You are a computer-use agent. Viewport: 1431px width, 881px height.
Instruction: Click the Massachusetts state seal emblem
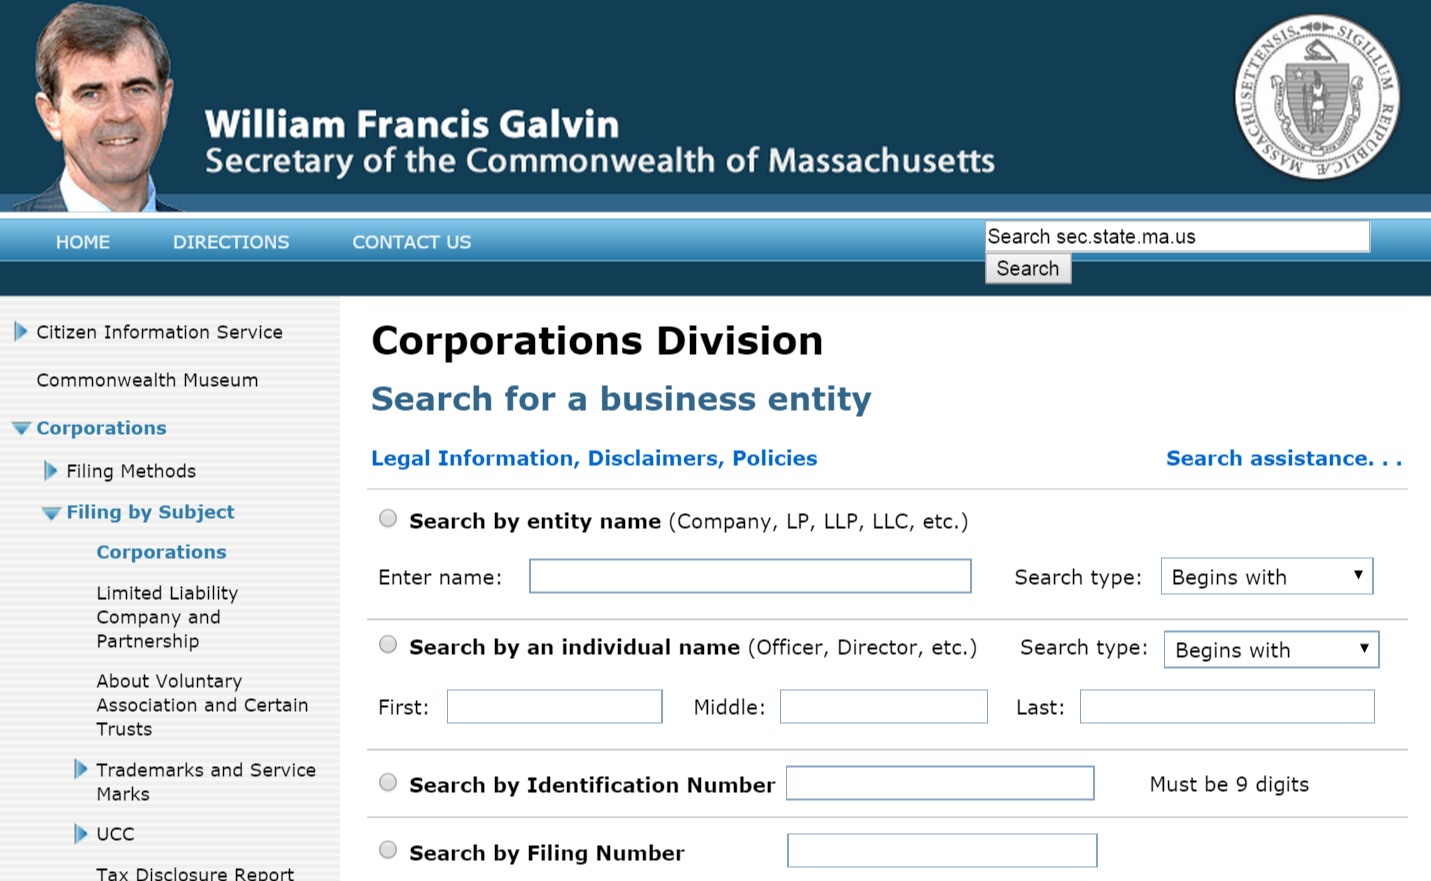(x=1316, y=97)
